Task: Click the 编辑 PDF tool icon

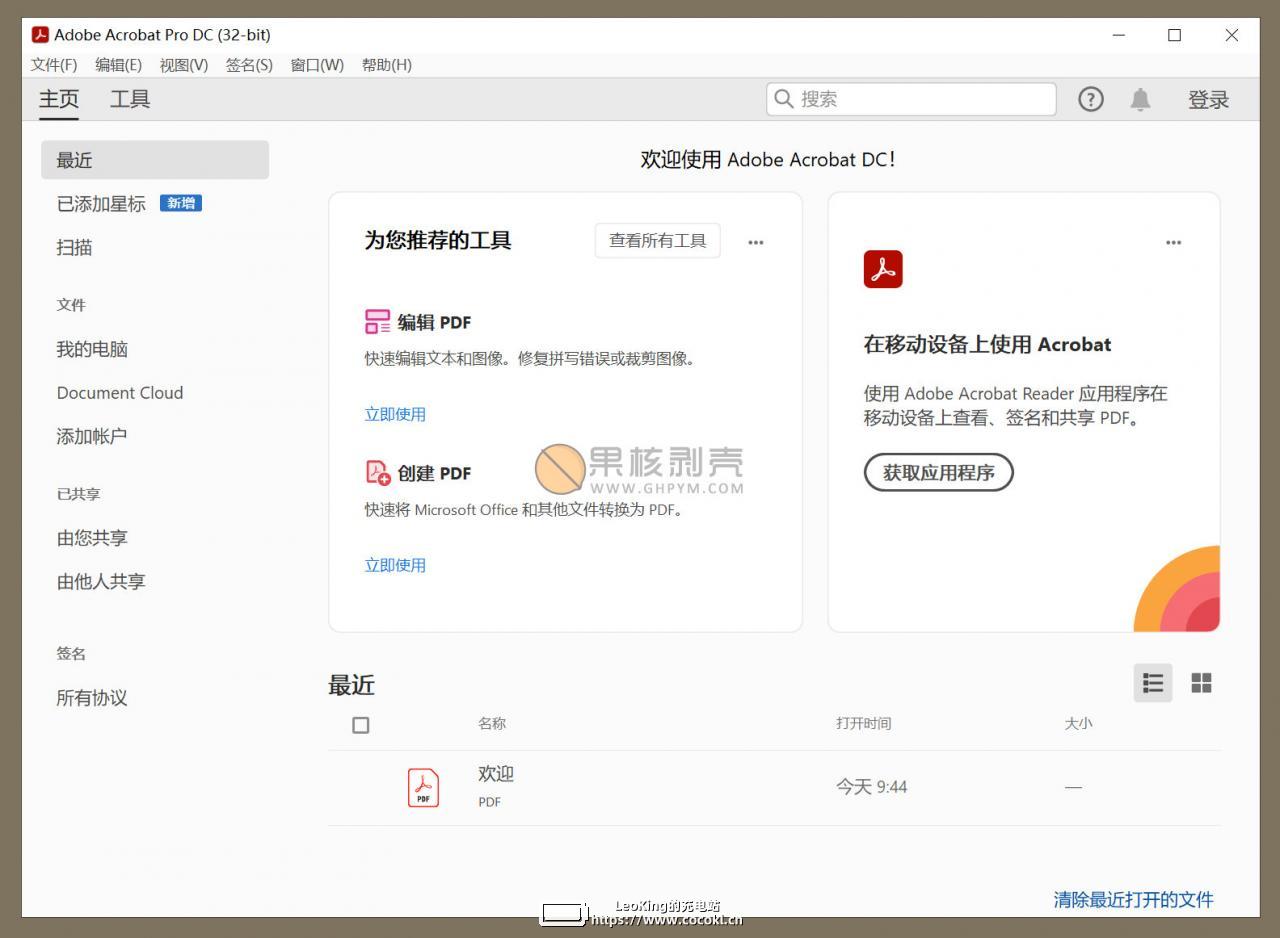Action: click(378, 322)
